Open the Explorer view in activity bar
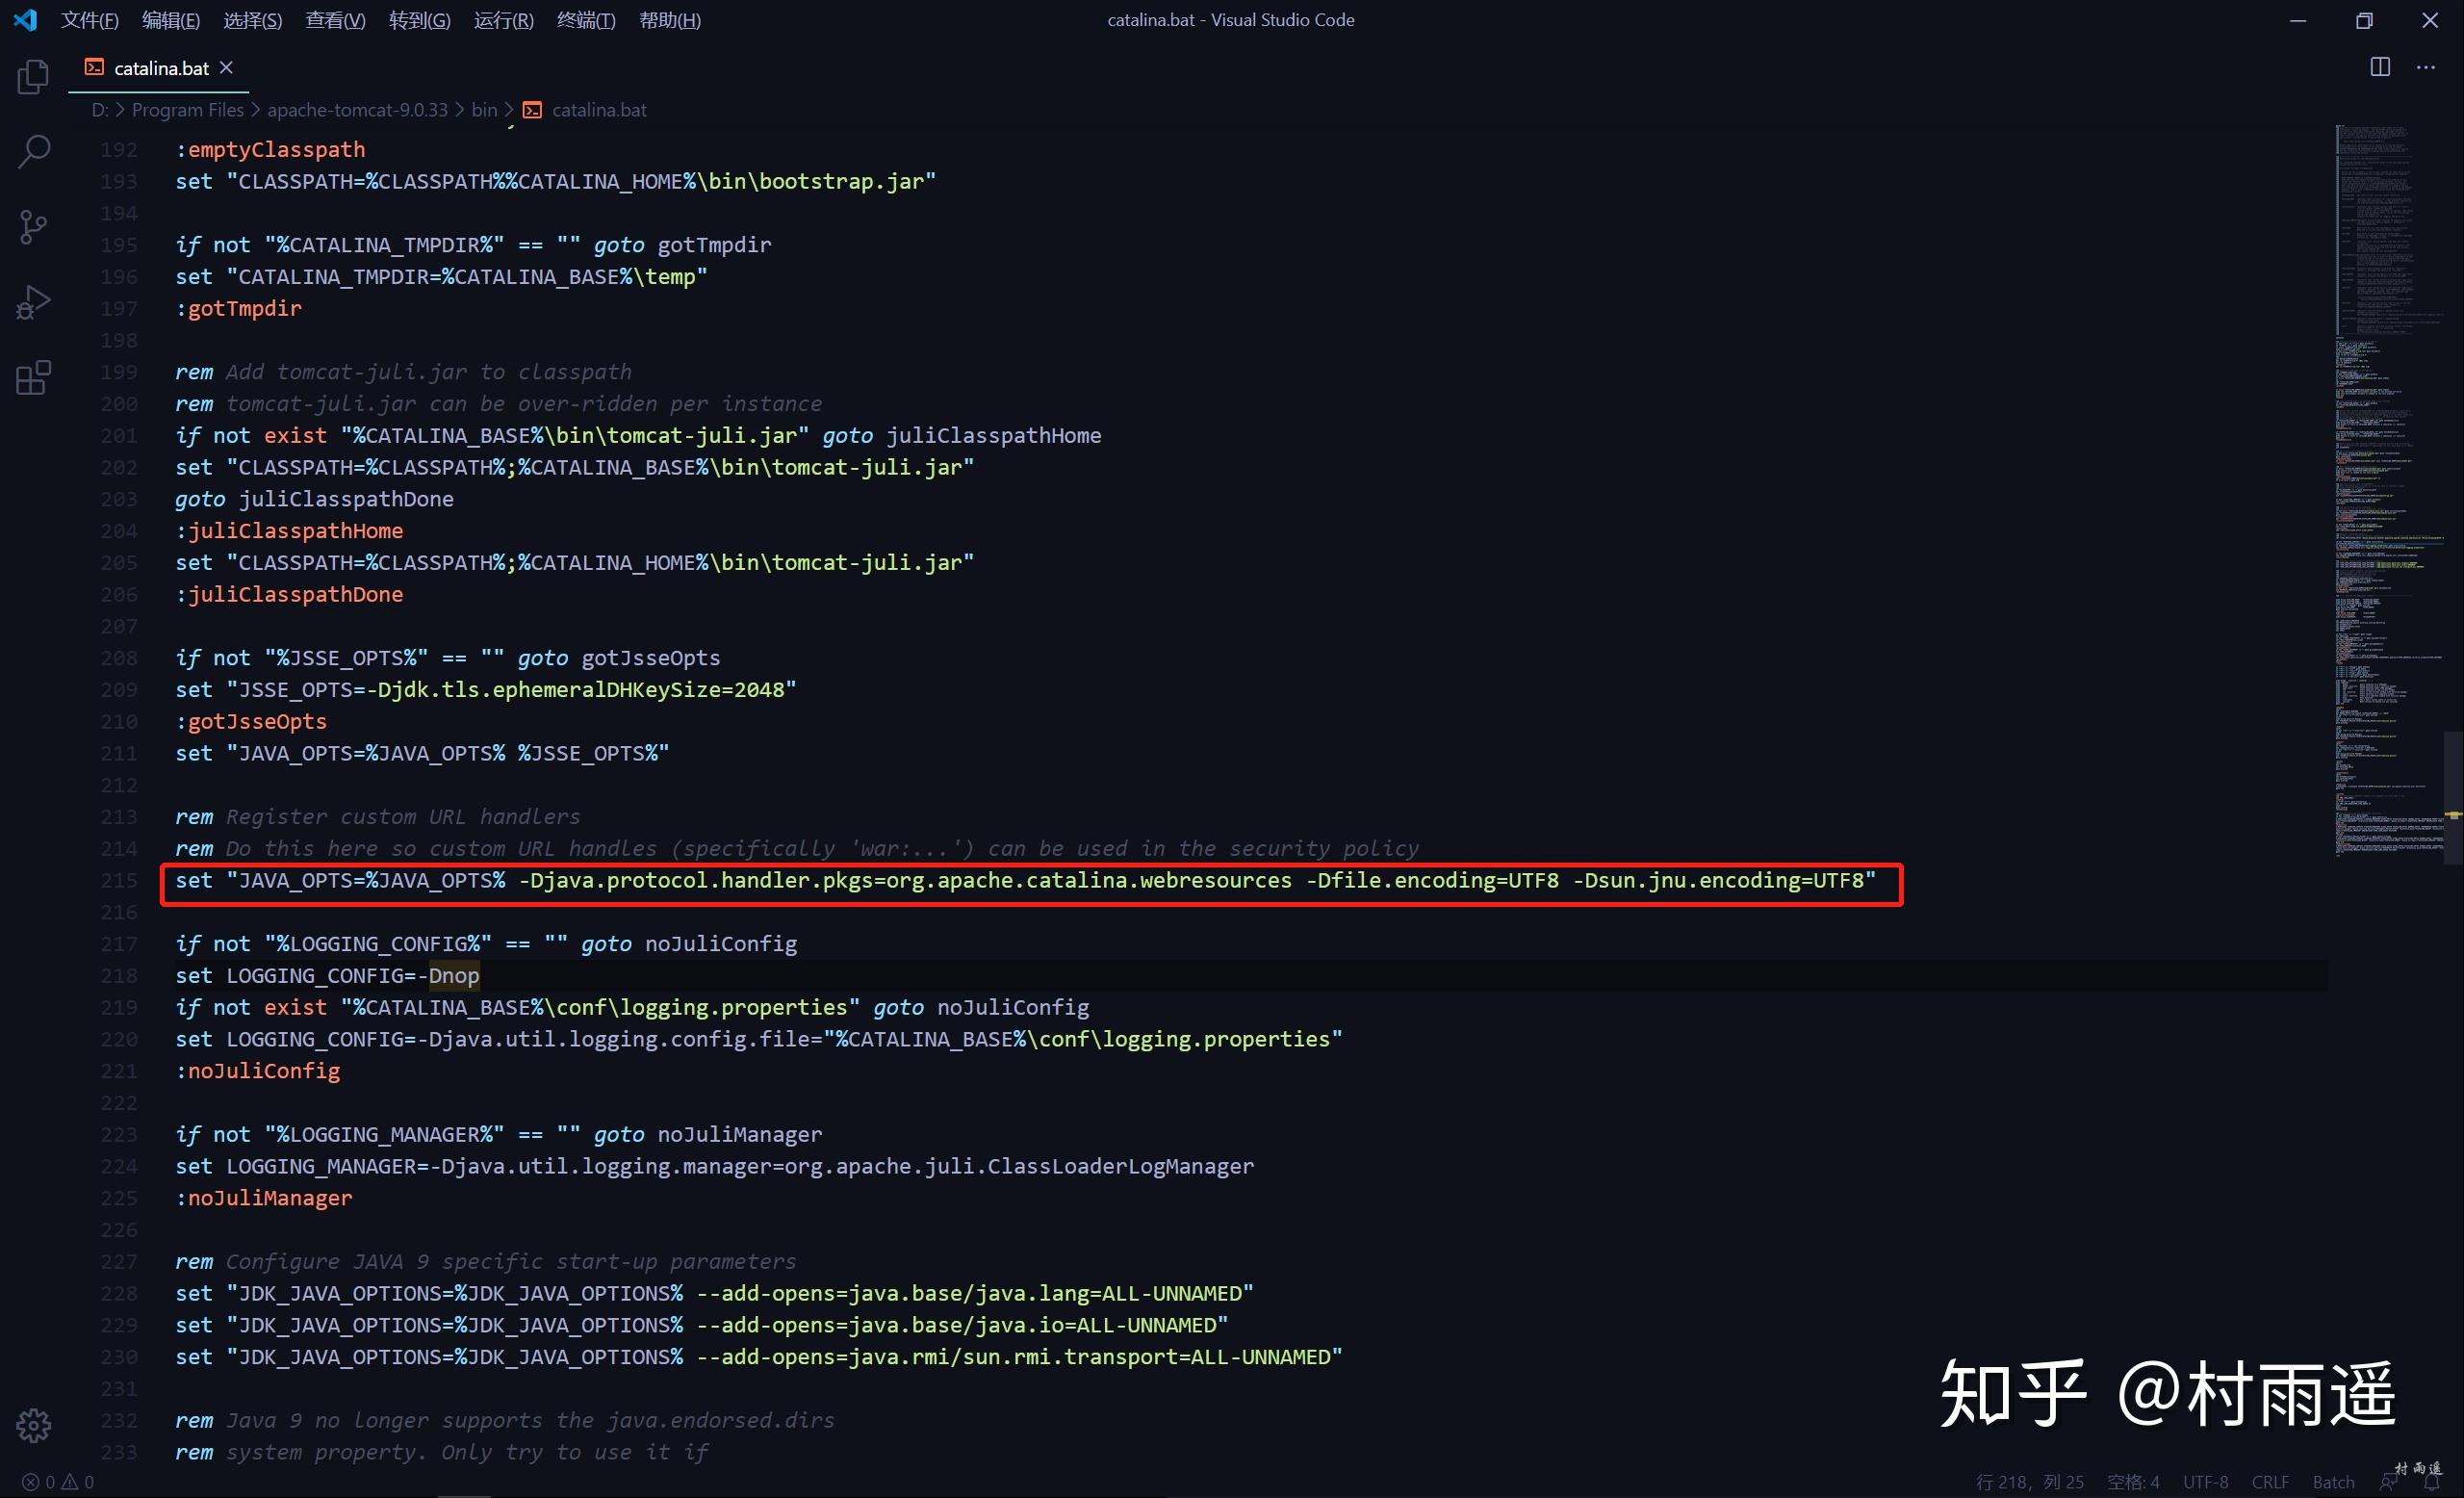Screen dimensions: 2464x1498 pos(33,76)
